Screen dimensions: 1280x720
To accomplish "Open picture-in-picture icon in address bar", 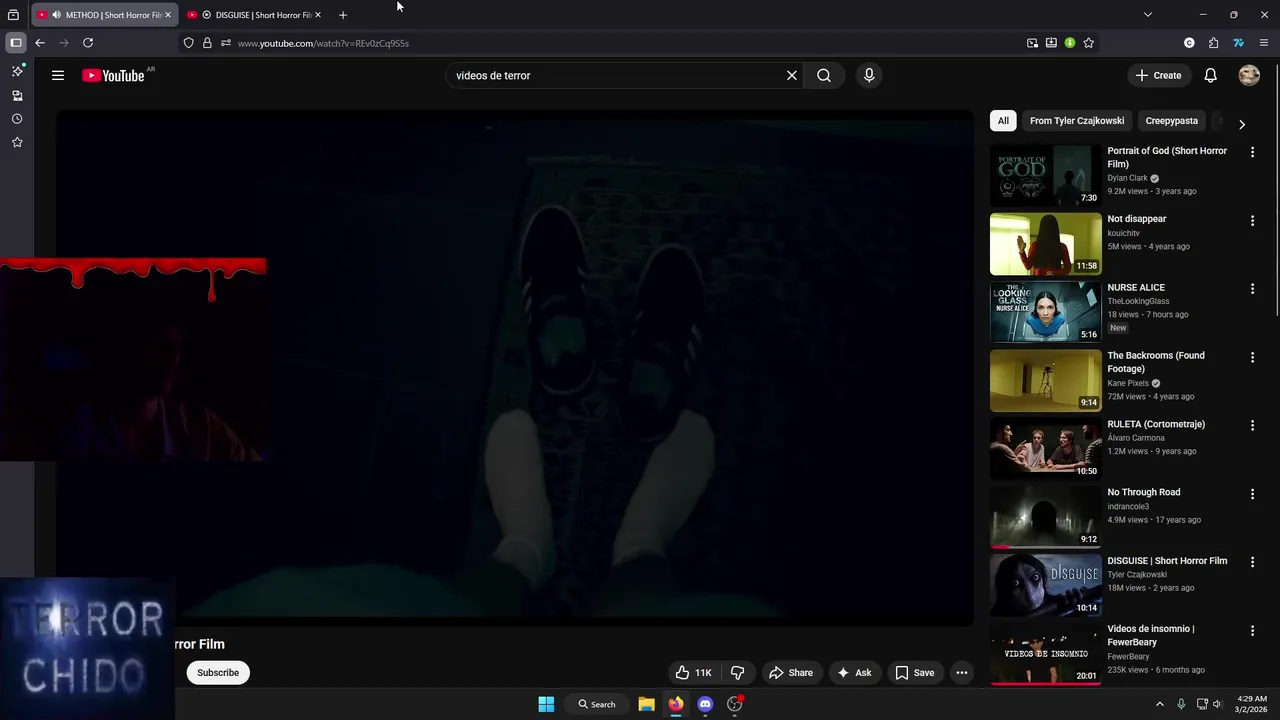I will pyautogui.click(x=1032, y=43).
